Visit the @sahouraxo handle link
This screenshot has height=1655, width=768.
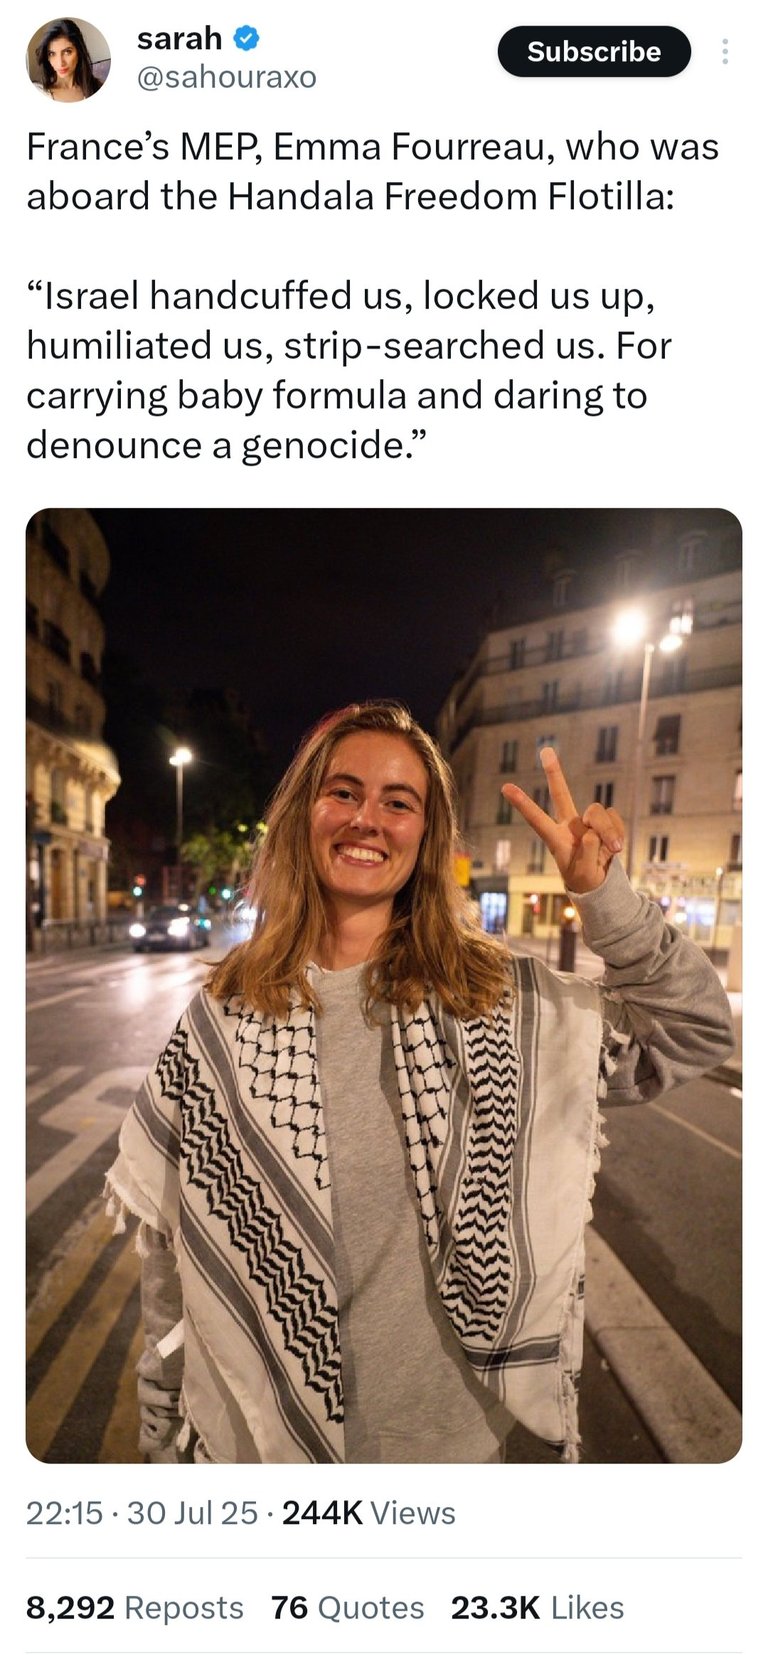click(226, 77)
